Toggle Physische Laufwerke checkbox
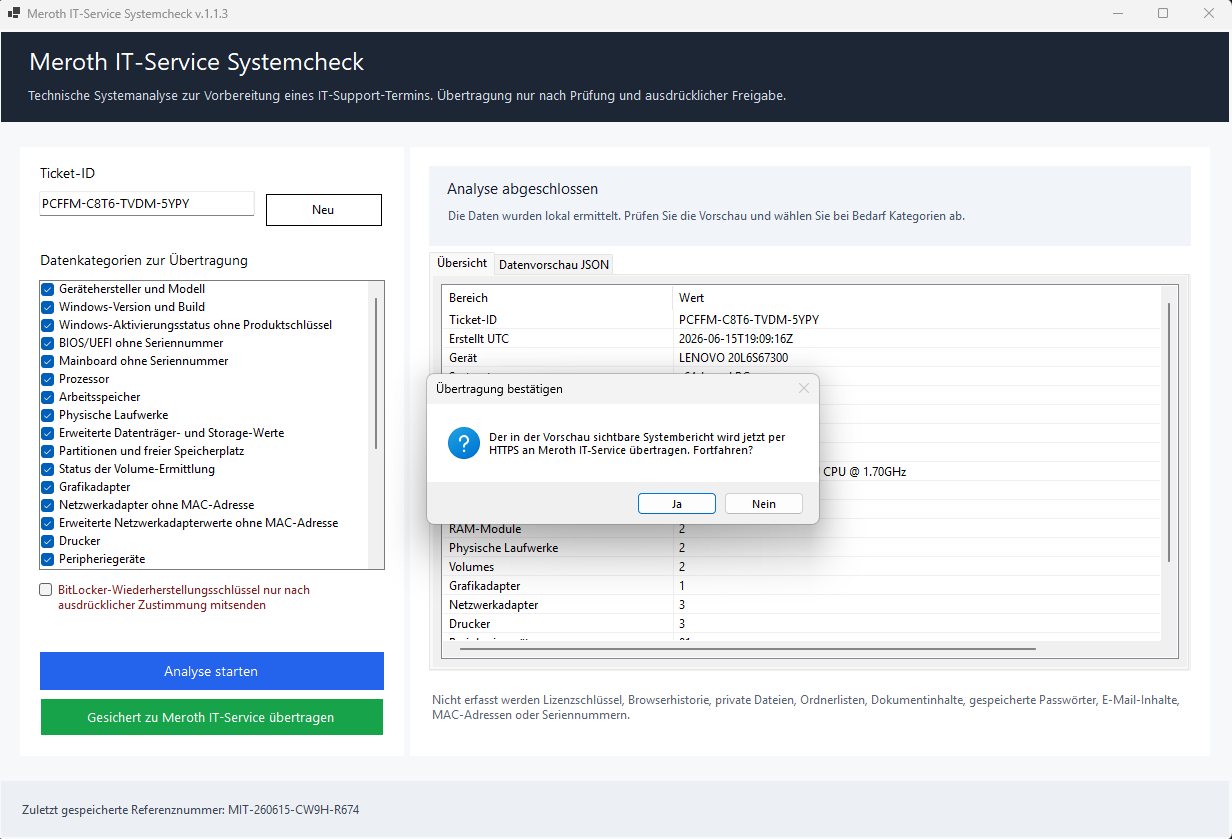The width and height of the screenshot is (1232, 839). click(x=47, y=415)
